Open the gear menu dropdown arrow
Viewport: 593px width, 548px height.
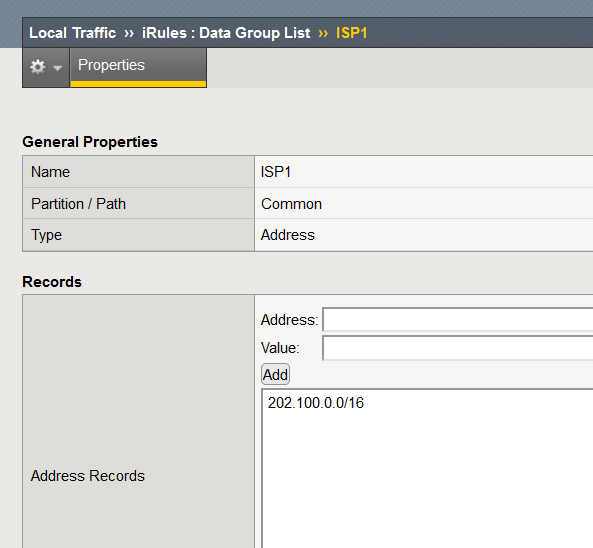pyautogui.click(x=57, y=68)
